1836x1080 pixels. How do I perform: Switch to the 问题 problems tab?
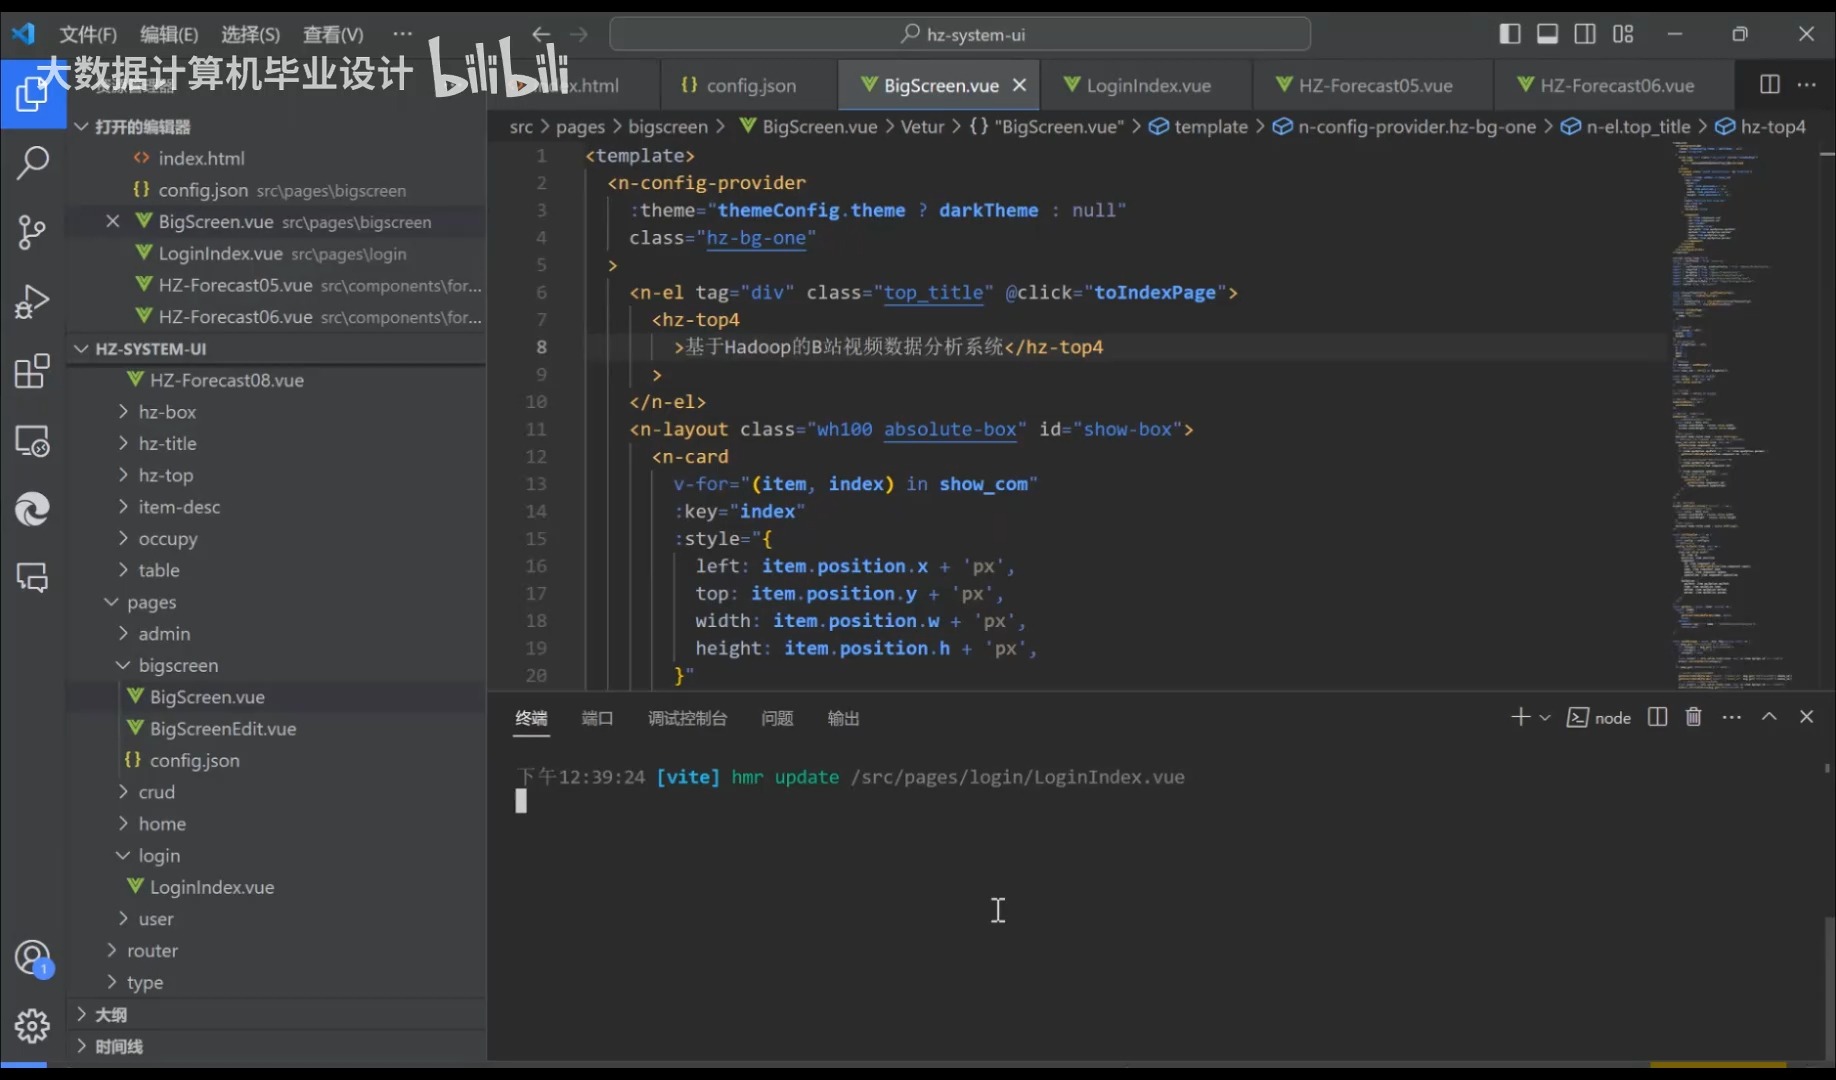(x=777, y=718)
